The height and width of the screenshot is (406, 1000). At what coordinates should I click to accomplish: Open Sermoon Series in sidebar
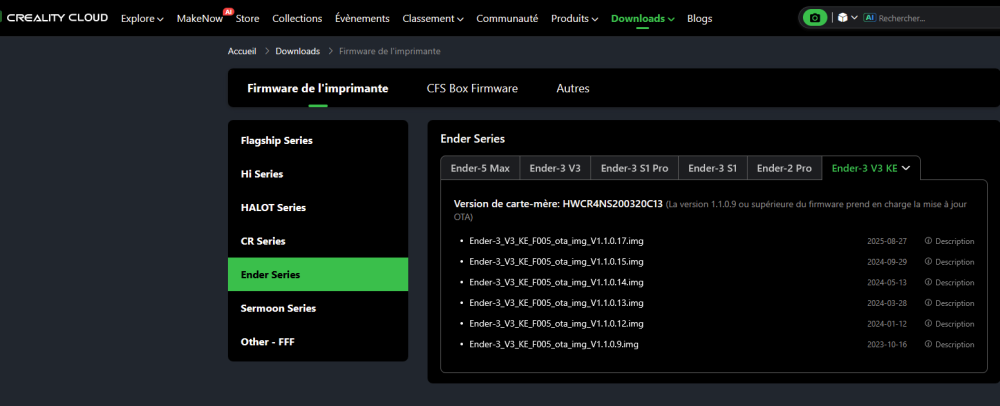[318, 308]
